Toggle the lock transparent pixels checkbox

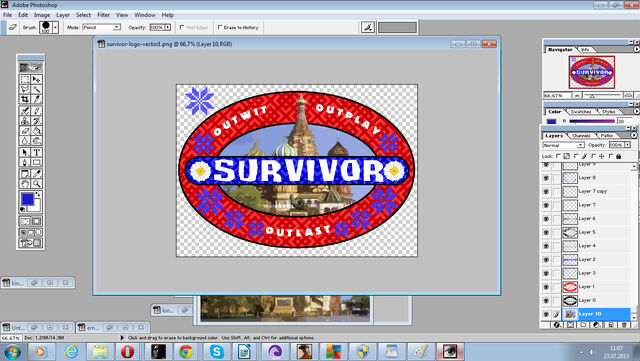[558, 156]
